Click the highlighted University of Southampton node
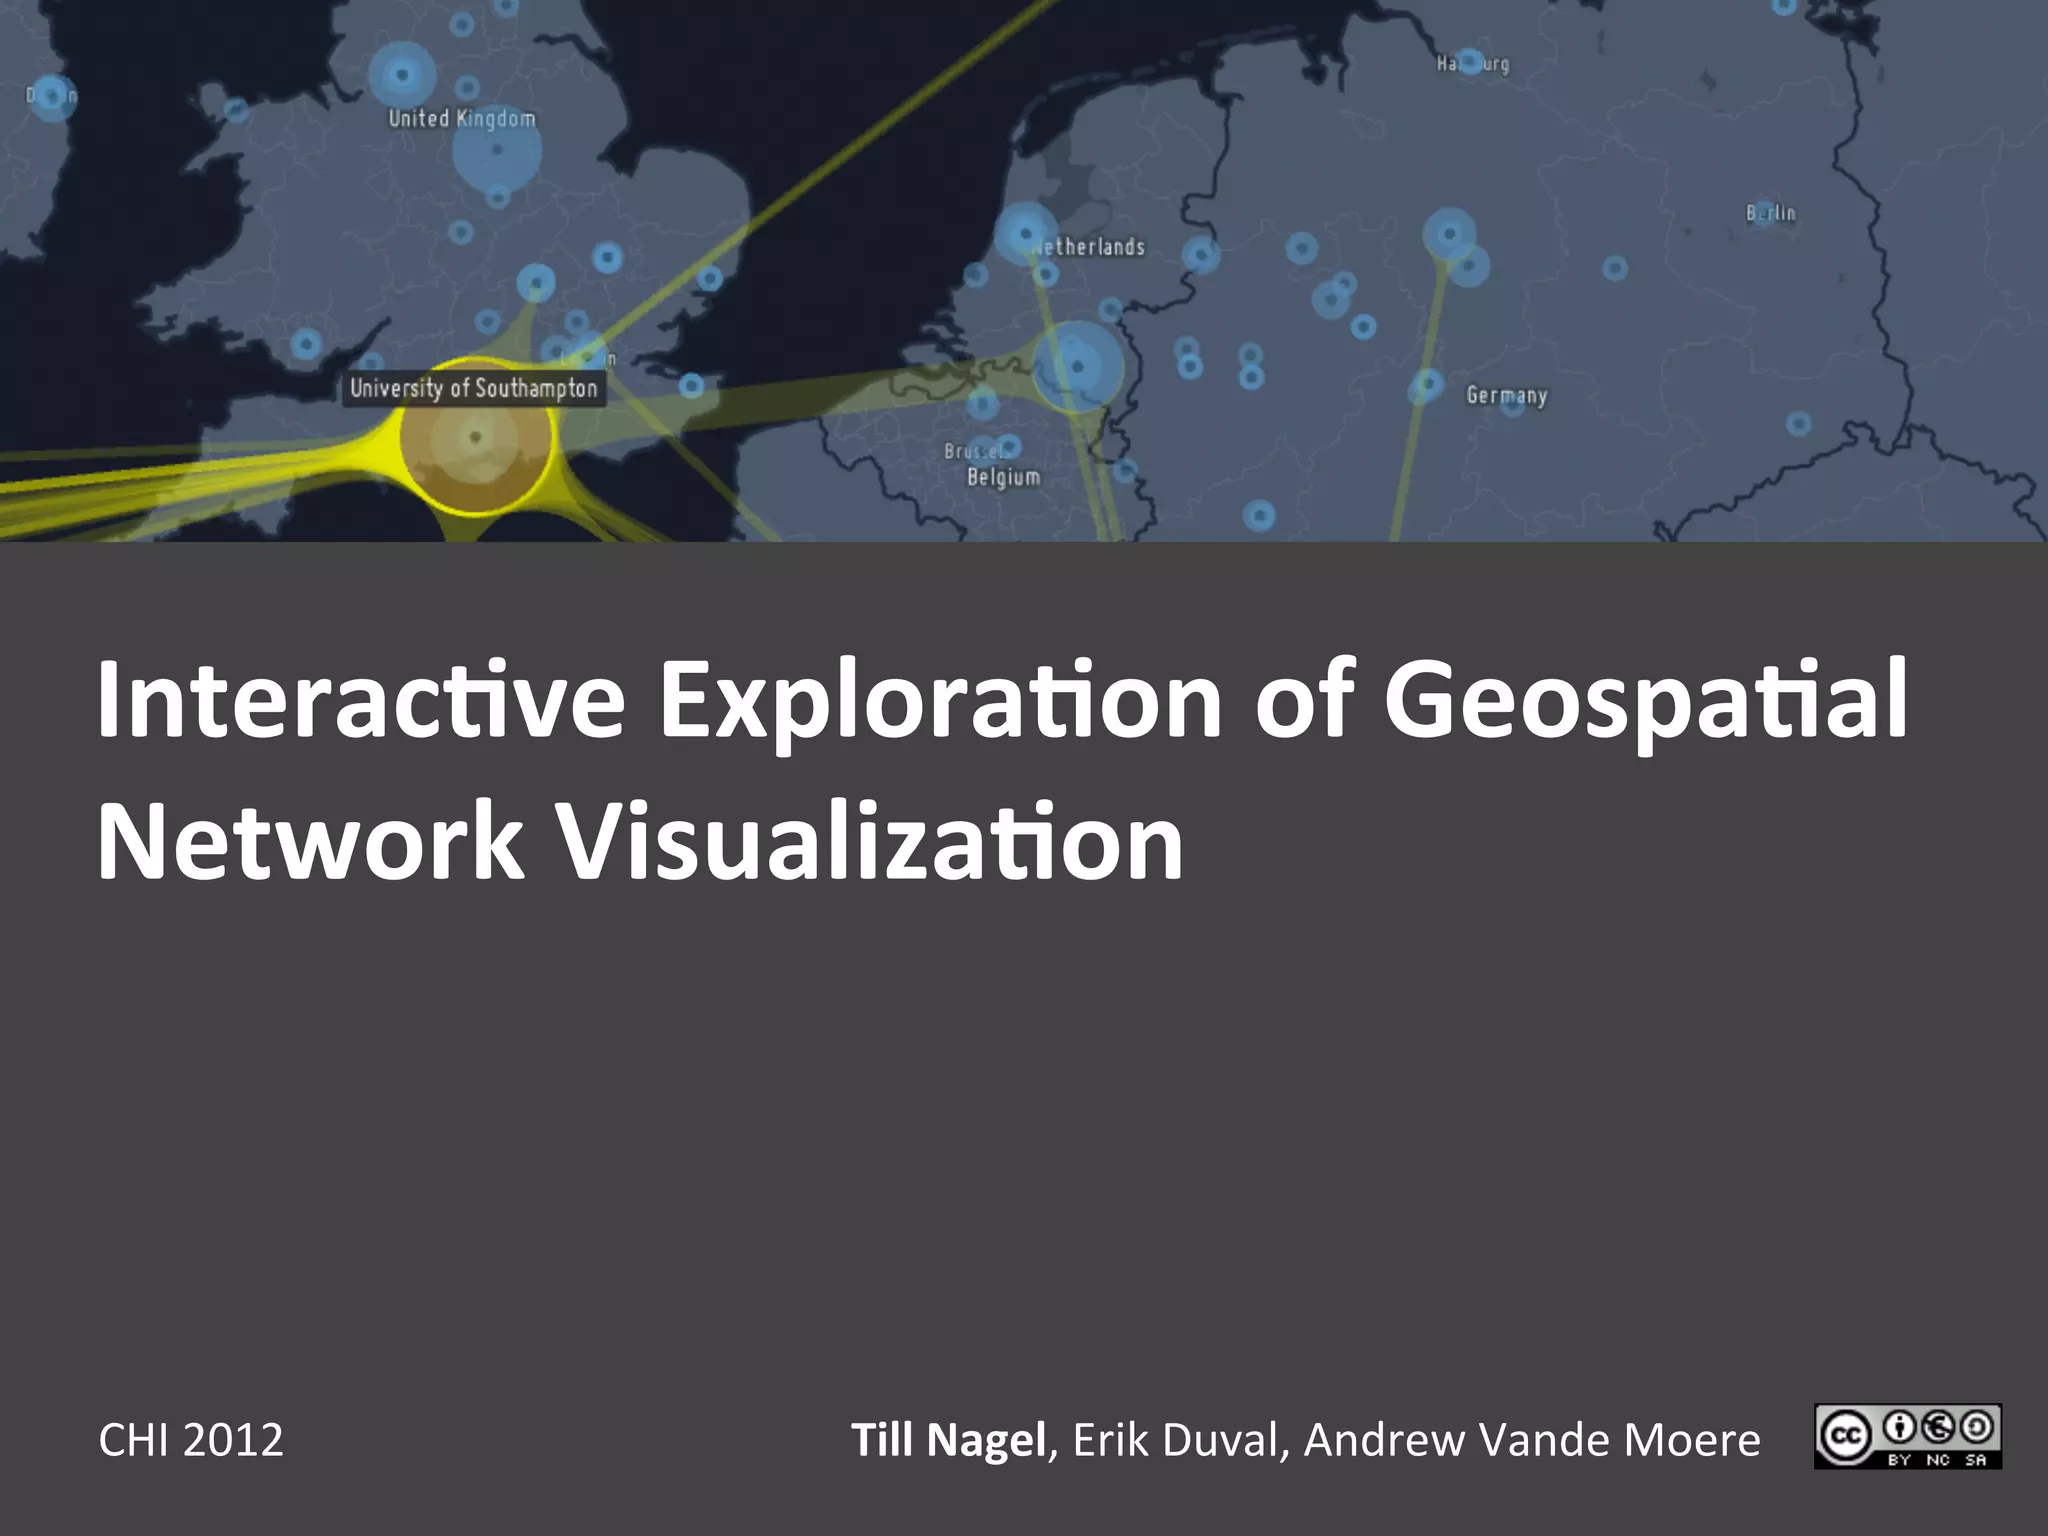Screen dimensions: 2048x1536 coord(475,437)
